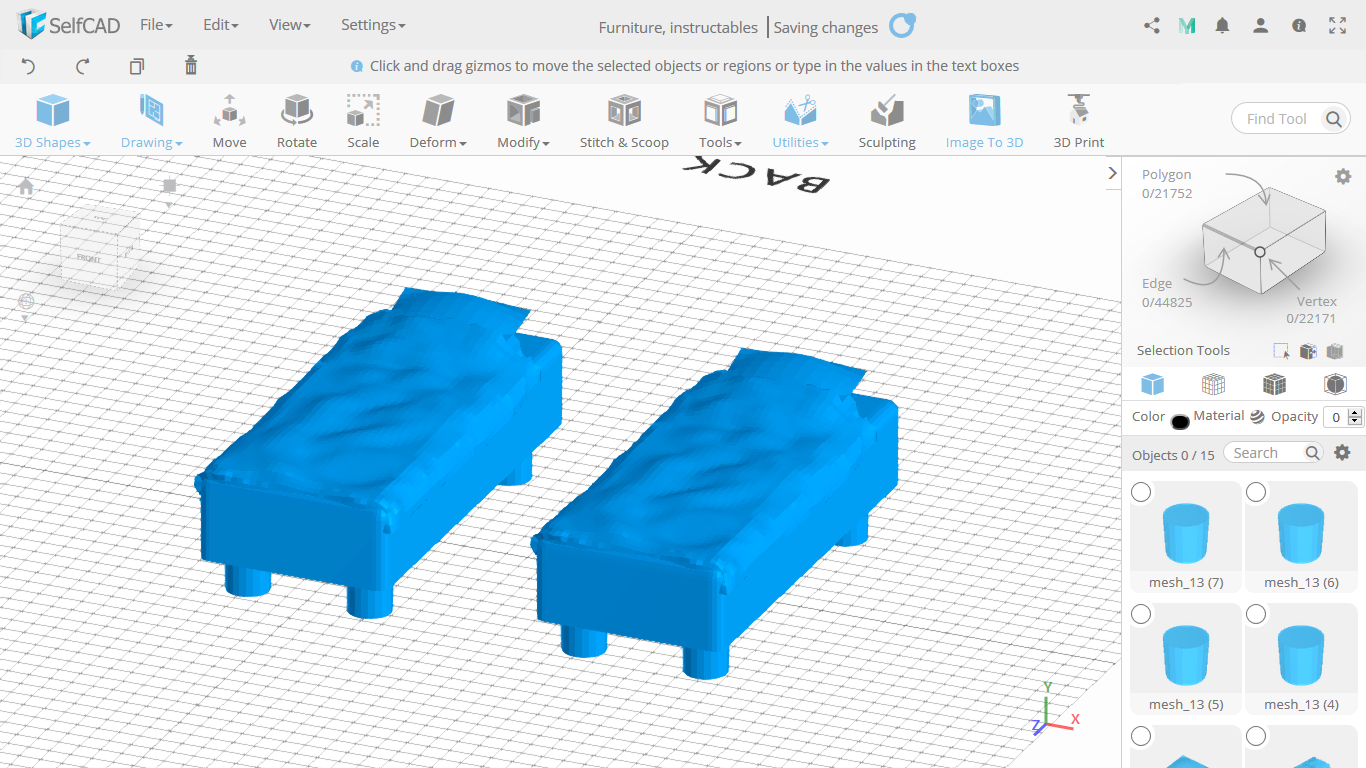The width and height of the screenshot is (1366, 768).
Task: Click the Vertex selection label
Action: tap(1317, 301)
